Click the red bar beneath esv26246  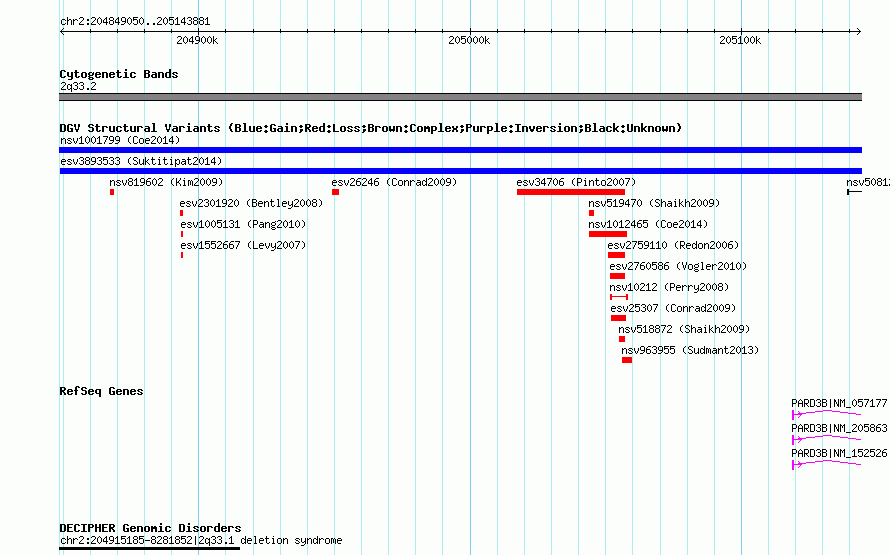(x=335, y=192)
